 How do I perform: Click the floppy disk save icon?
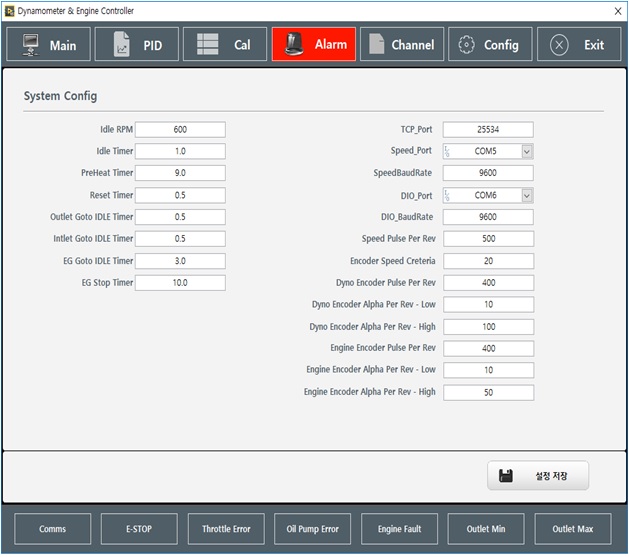[x=506, y=476]
